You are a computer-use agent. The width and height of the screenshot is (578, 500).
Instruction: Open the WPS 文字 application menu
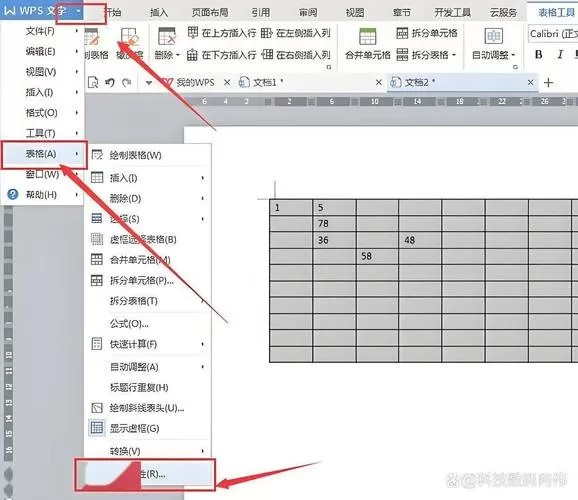[41, 11]
